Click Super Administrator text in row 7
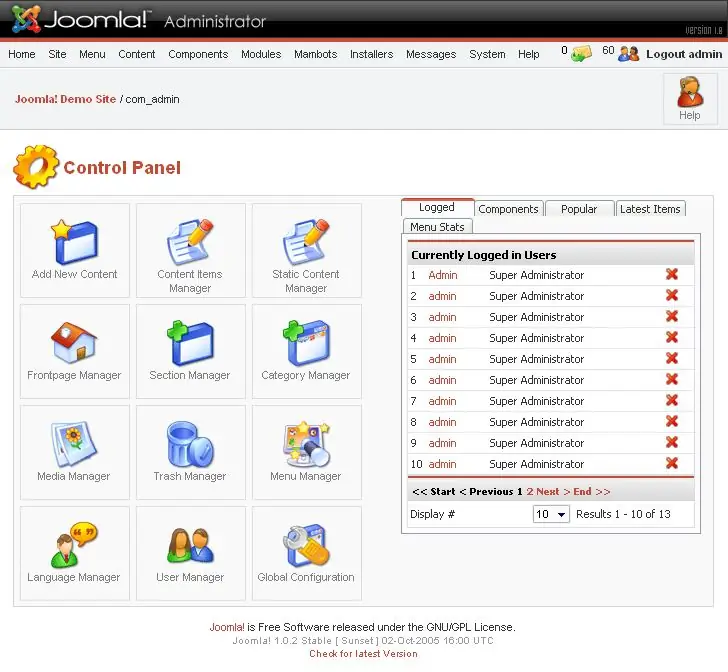This screenshot has height=672, width=728. click(x=536, y=401)
